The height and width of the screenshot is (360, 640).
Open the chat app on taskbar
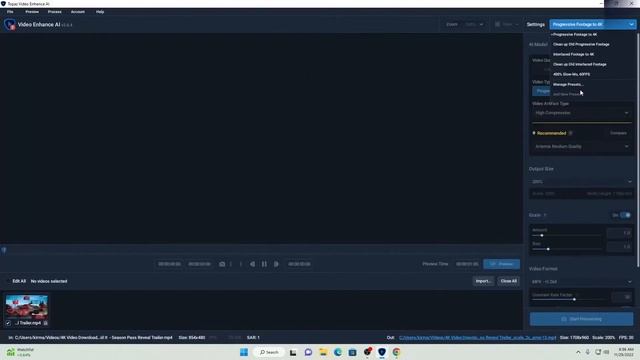coord(308,352)
